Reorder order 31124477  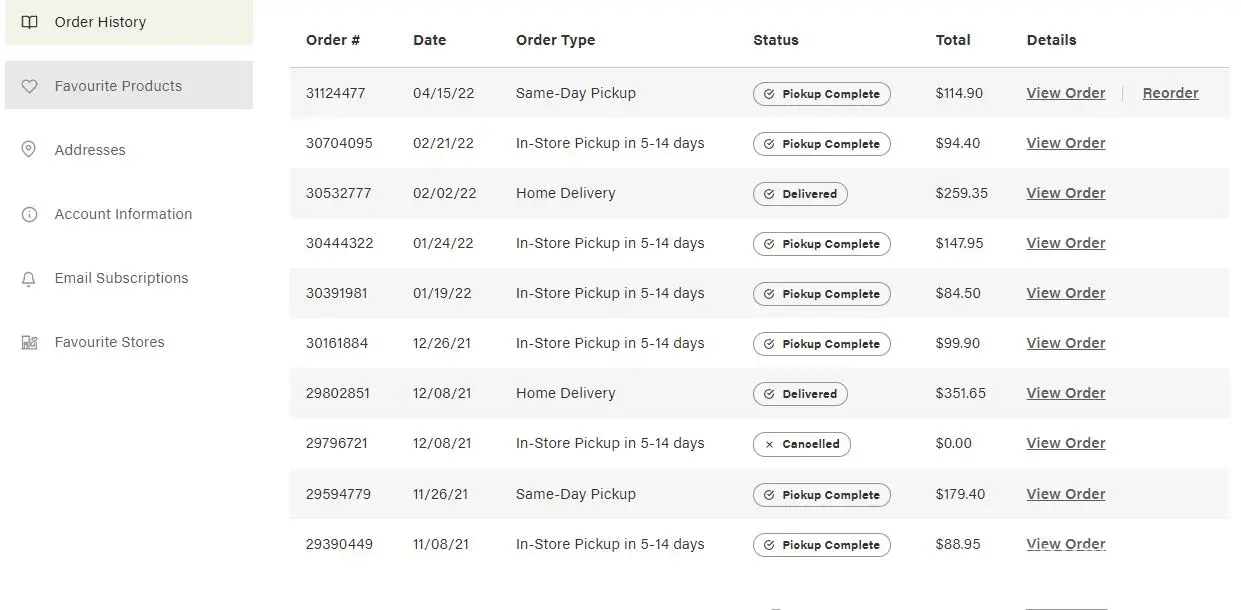(1170, 93)
